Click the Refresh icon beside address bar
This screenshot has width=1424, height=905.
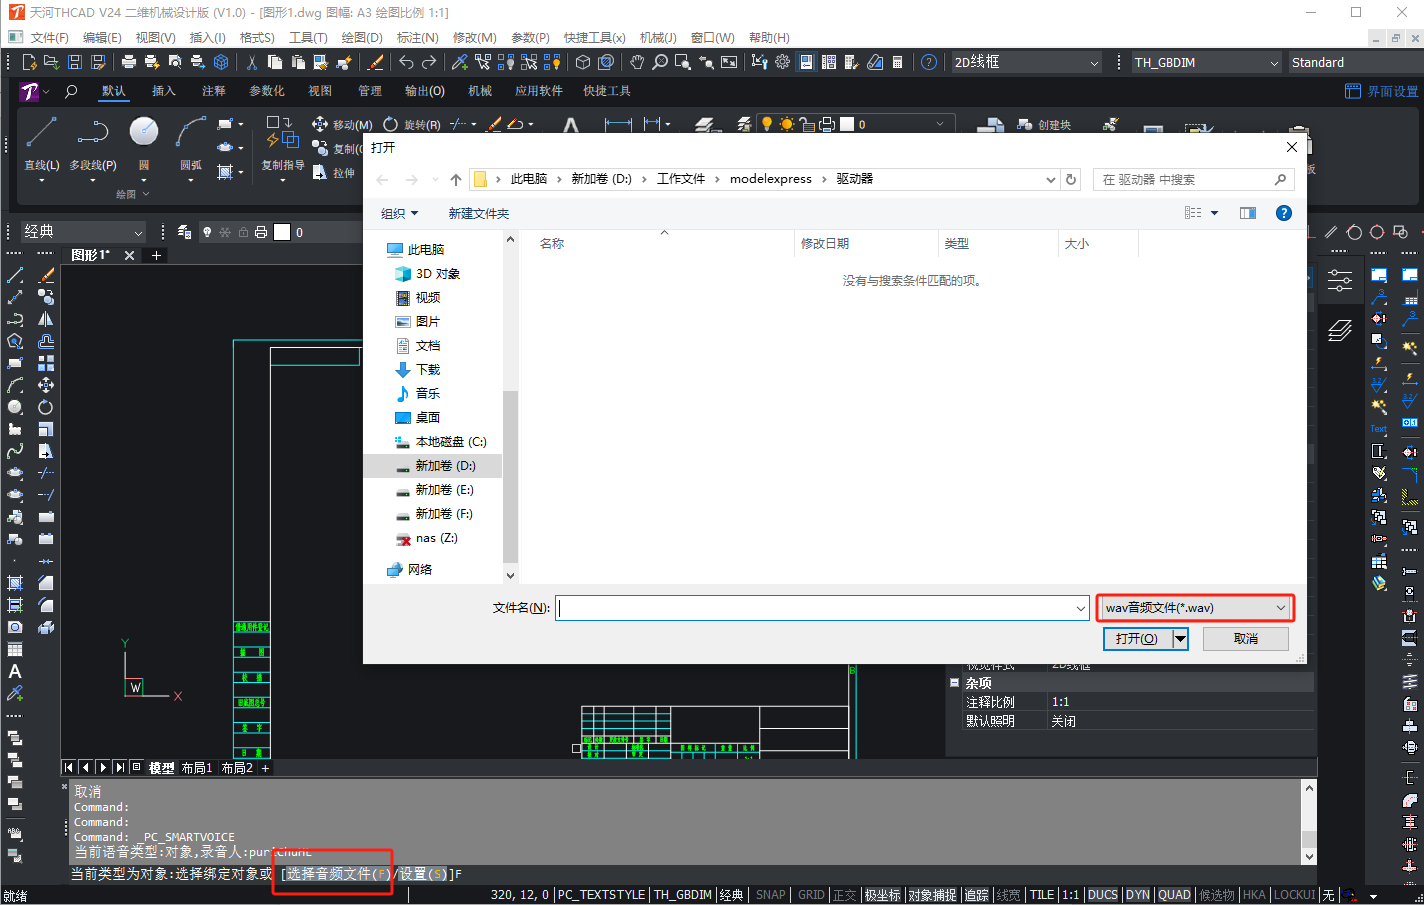coord(1071,179)
